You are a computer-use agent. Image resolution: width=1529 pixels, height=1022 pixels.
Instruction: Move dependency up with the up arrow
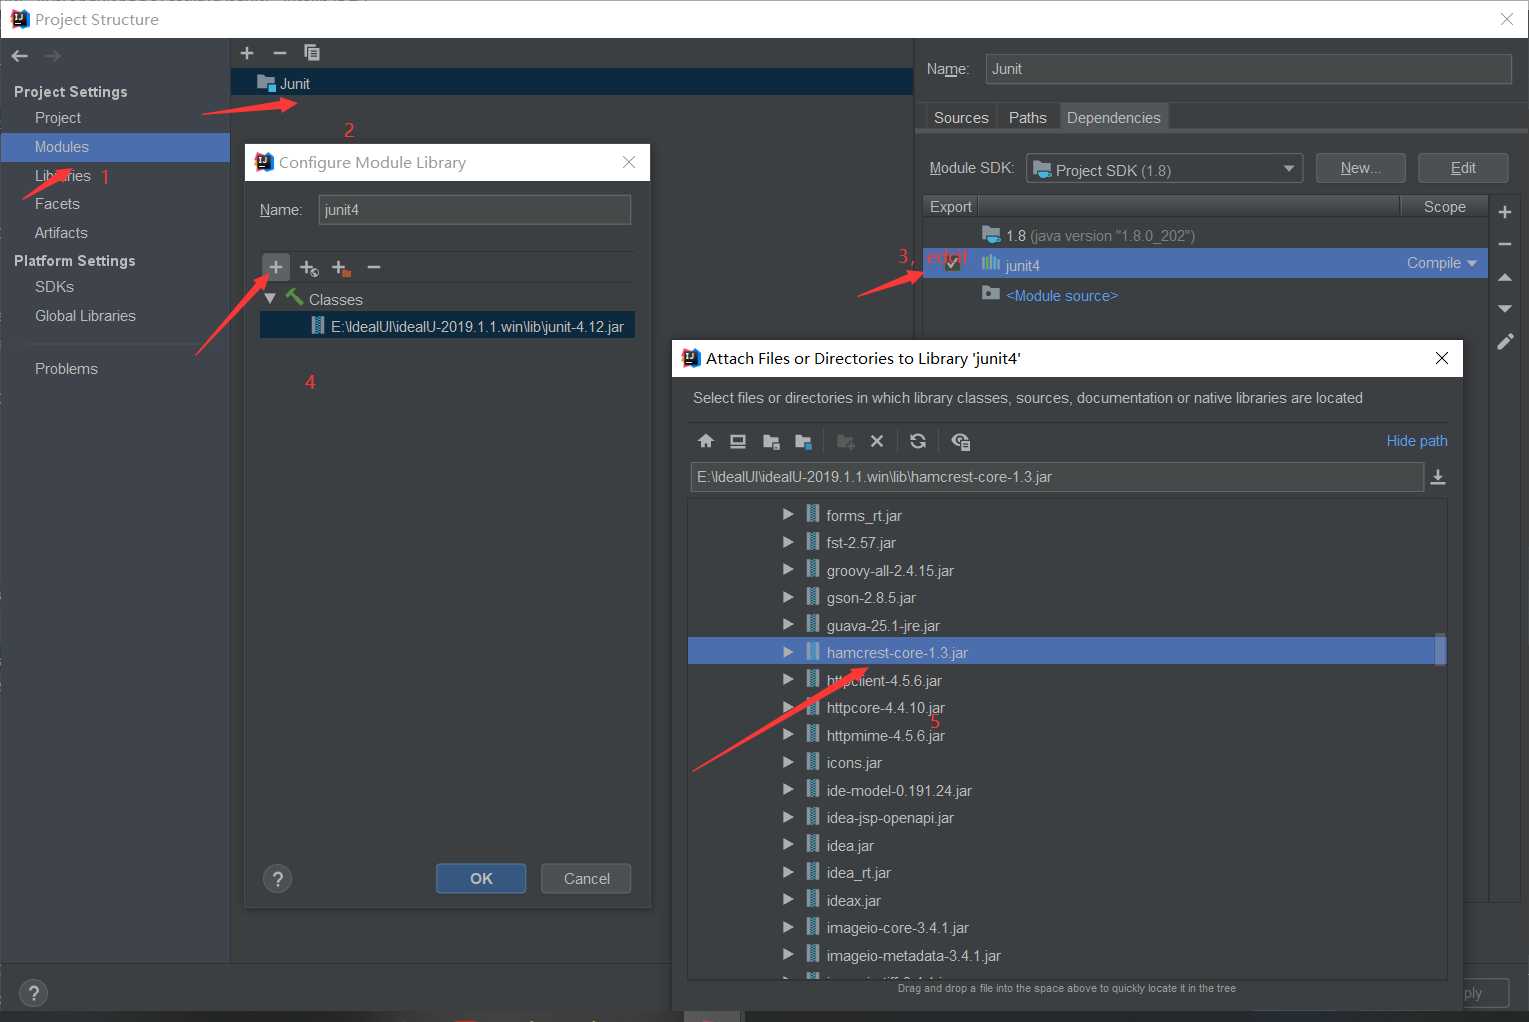[x=1505, y=277]
